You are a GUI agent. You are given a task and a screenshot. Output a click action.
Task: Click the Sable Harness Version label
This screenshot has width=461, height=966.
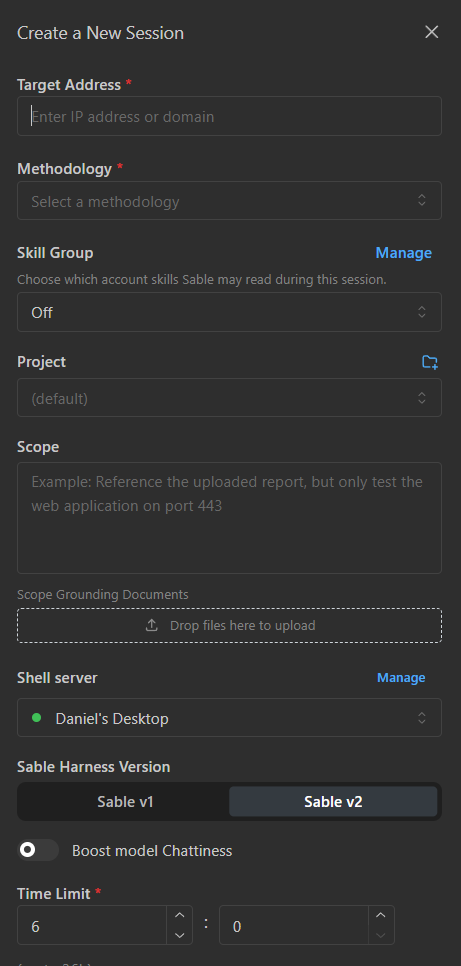(x=94, y=767)
